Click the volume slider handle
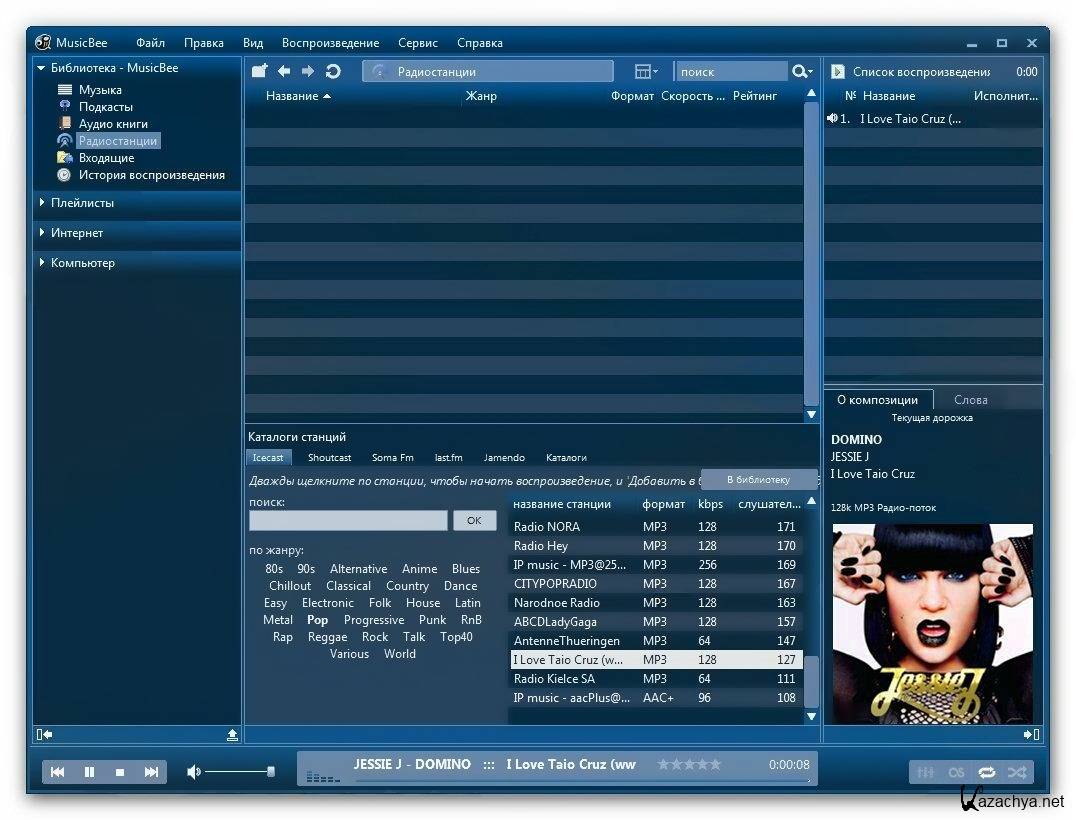This screenshot has height=820, width=1076. (270, 772)
